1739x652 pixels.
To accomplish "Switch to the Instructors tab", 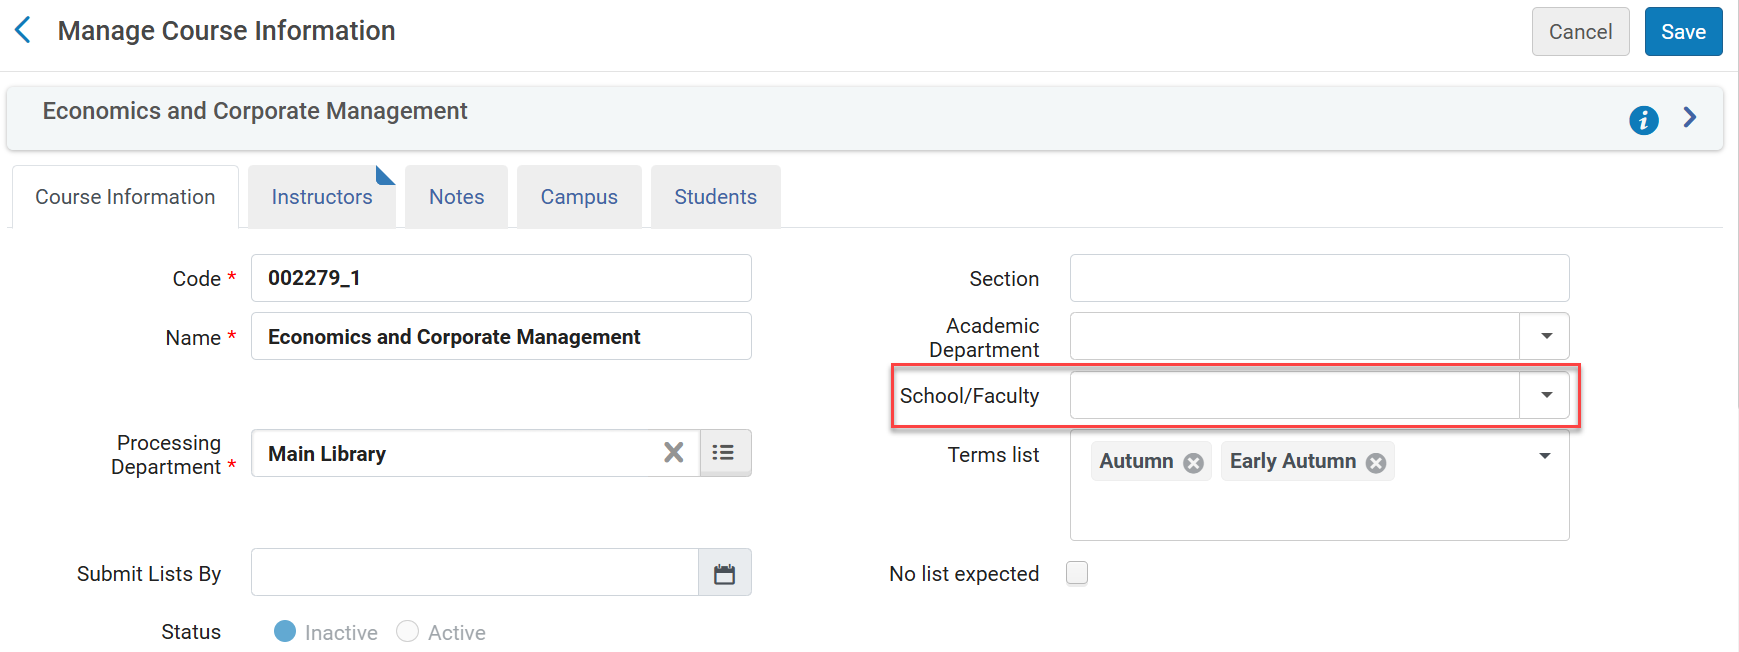I will [x=322, y=197].
